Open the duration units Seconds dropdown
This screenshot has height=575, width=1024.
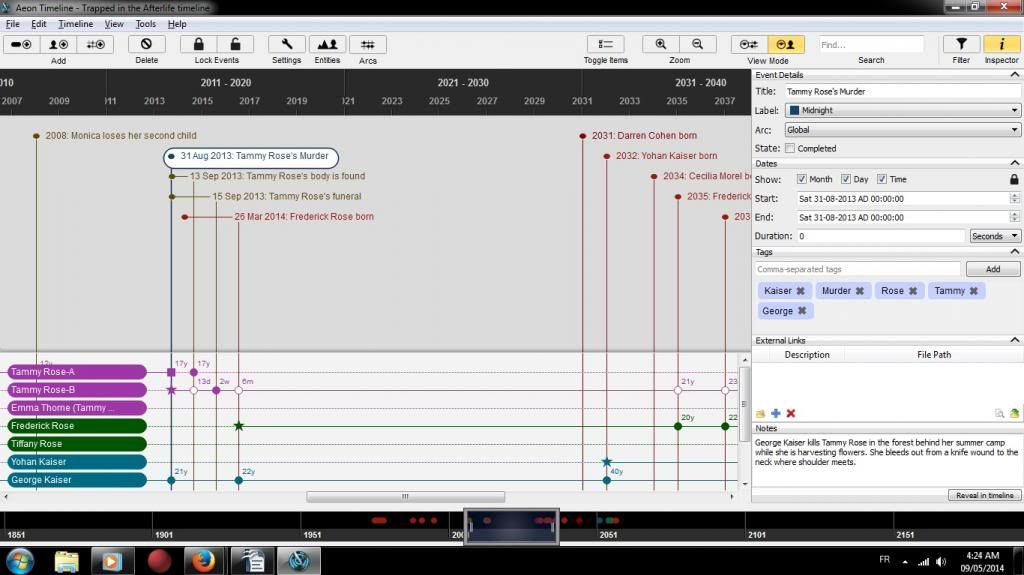[x=994, y=237]
